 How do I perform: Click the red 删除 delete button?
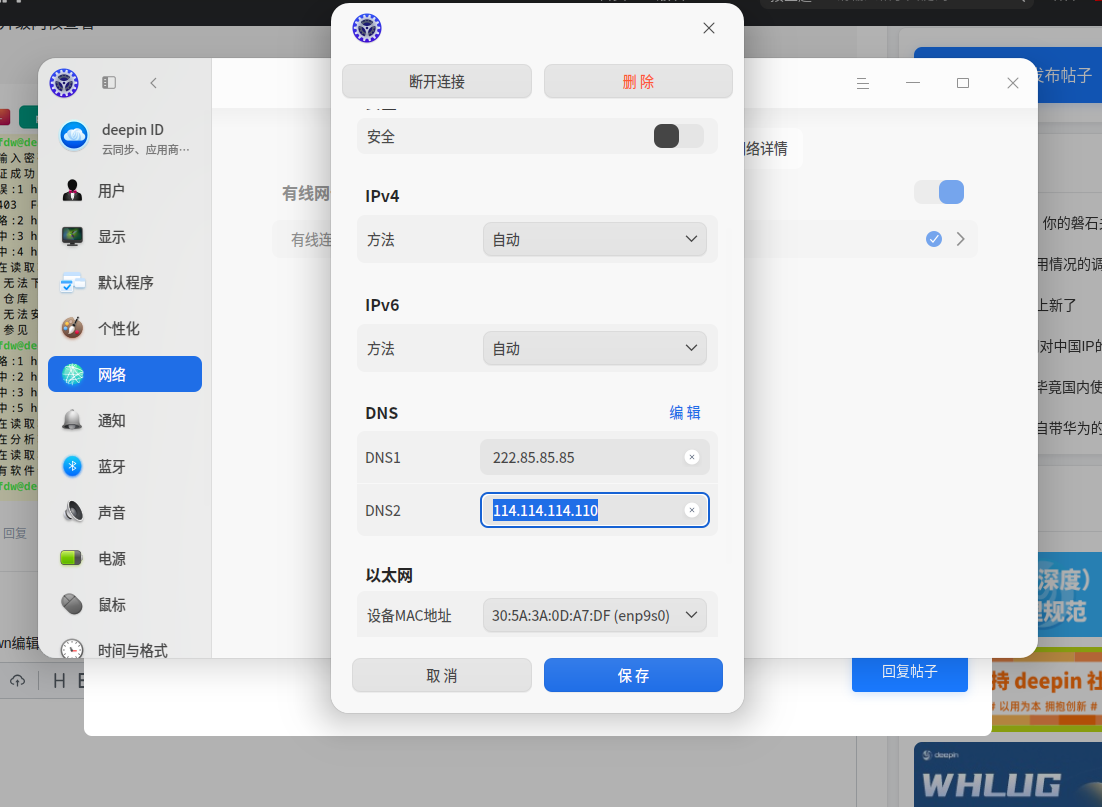pyautogui.click(x=638, y=82)
